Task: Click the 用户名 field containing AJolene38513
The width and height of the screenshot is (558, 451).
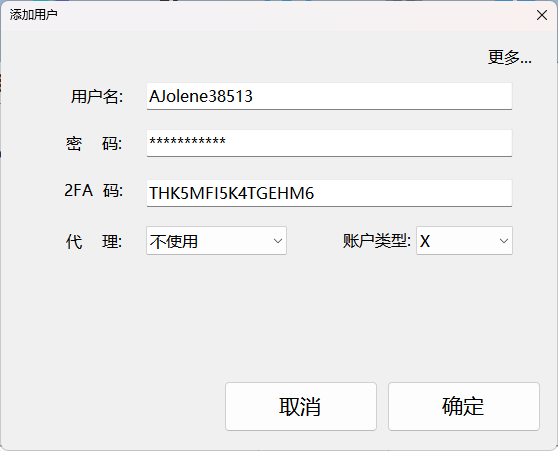Action: pos(329,96)
